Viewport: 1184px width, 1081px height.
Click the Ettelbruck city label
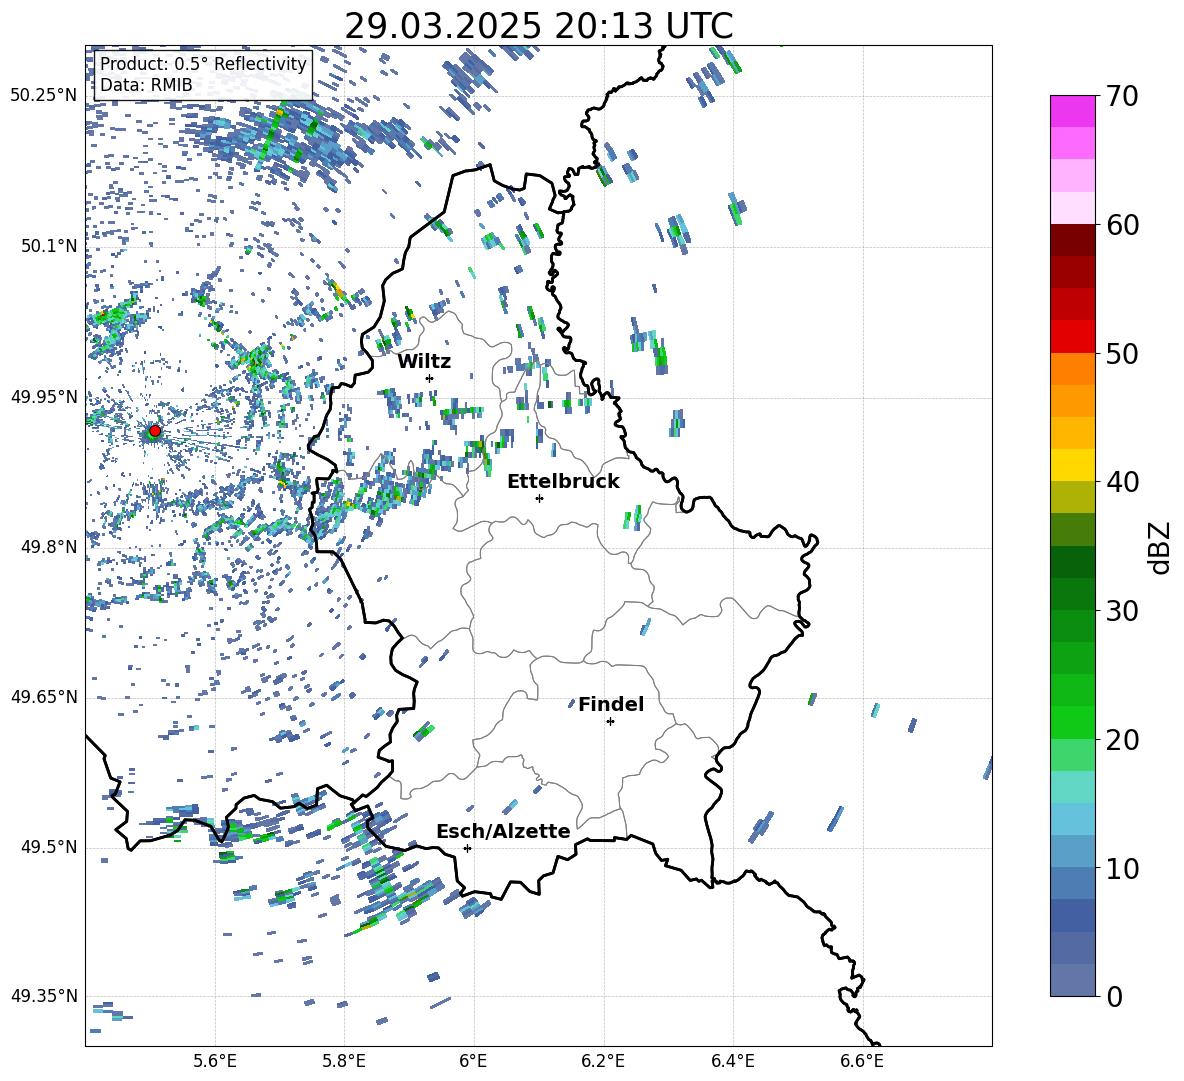563,482
